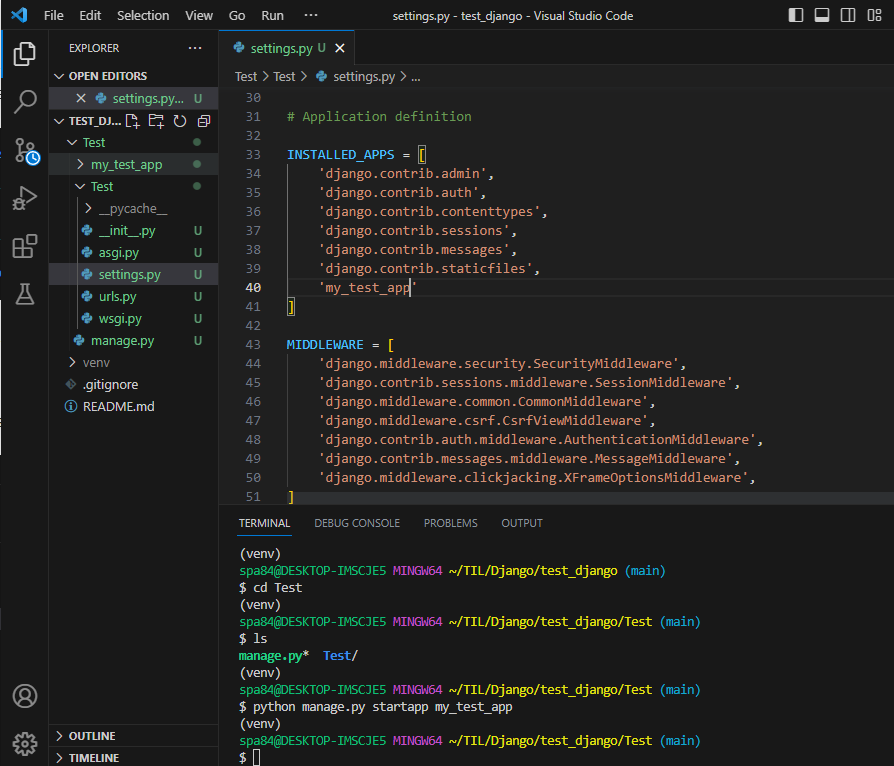Open the View menu
Image resolution: width=894 pixels, height=766 pixels.
click(198, 15)
